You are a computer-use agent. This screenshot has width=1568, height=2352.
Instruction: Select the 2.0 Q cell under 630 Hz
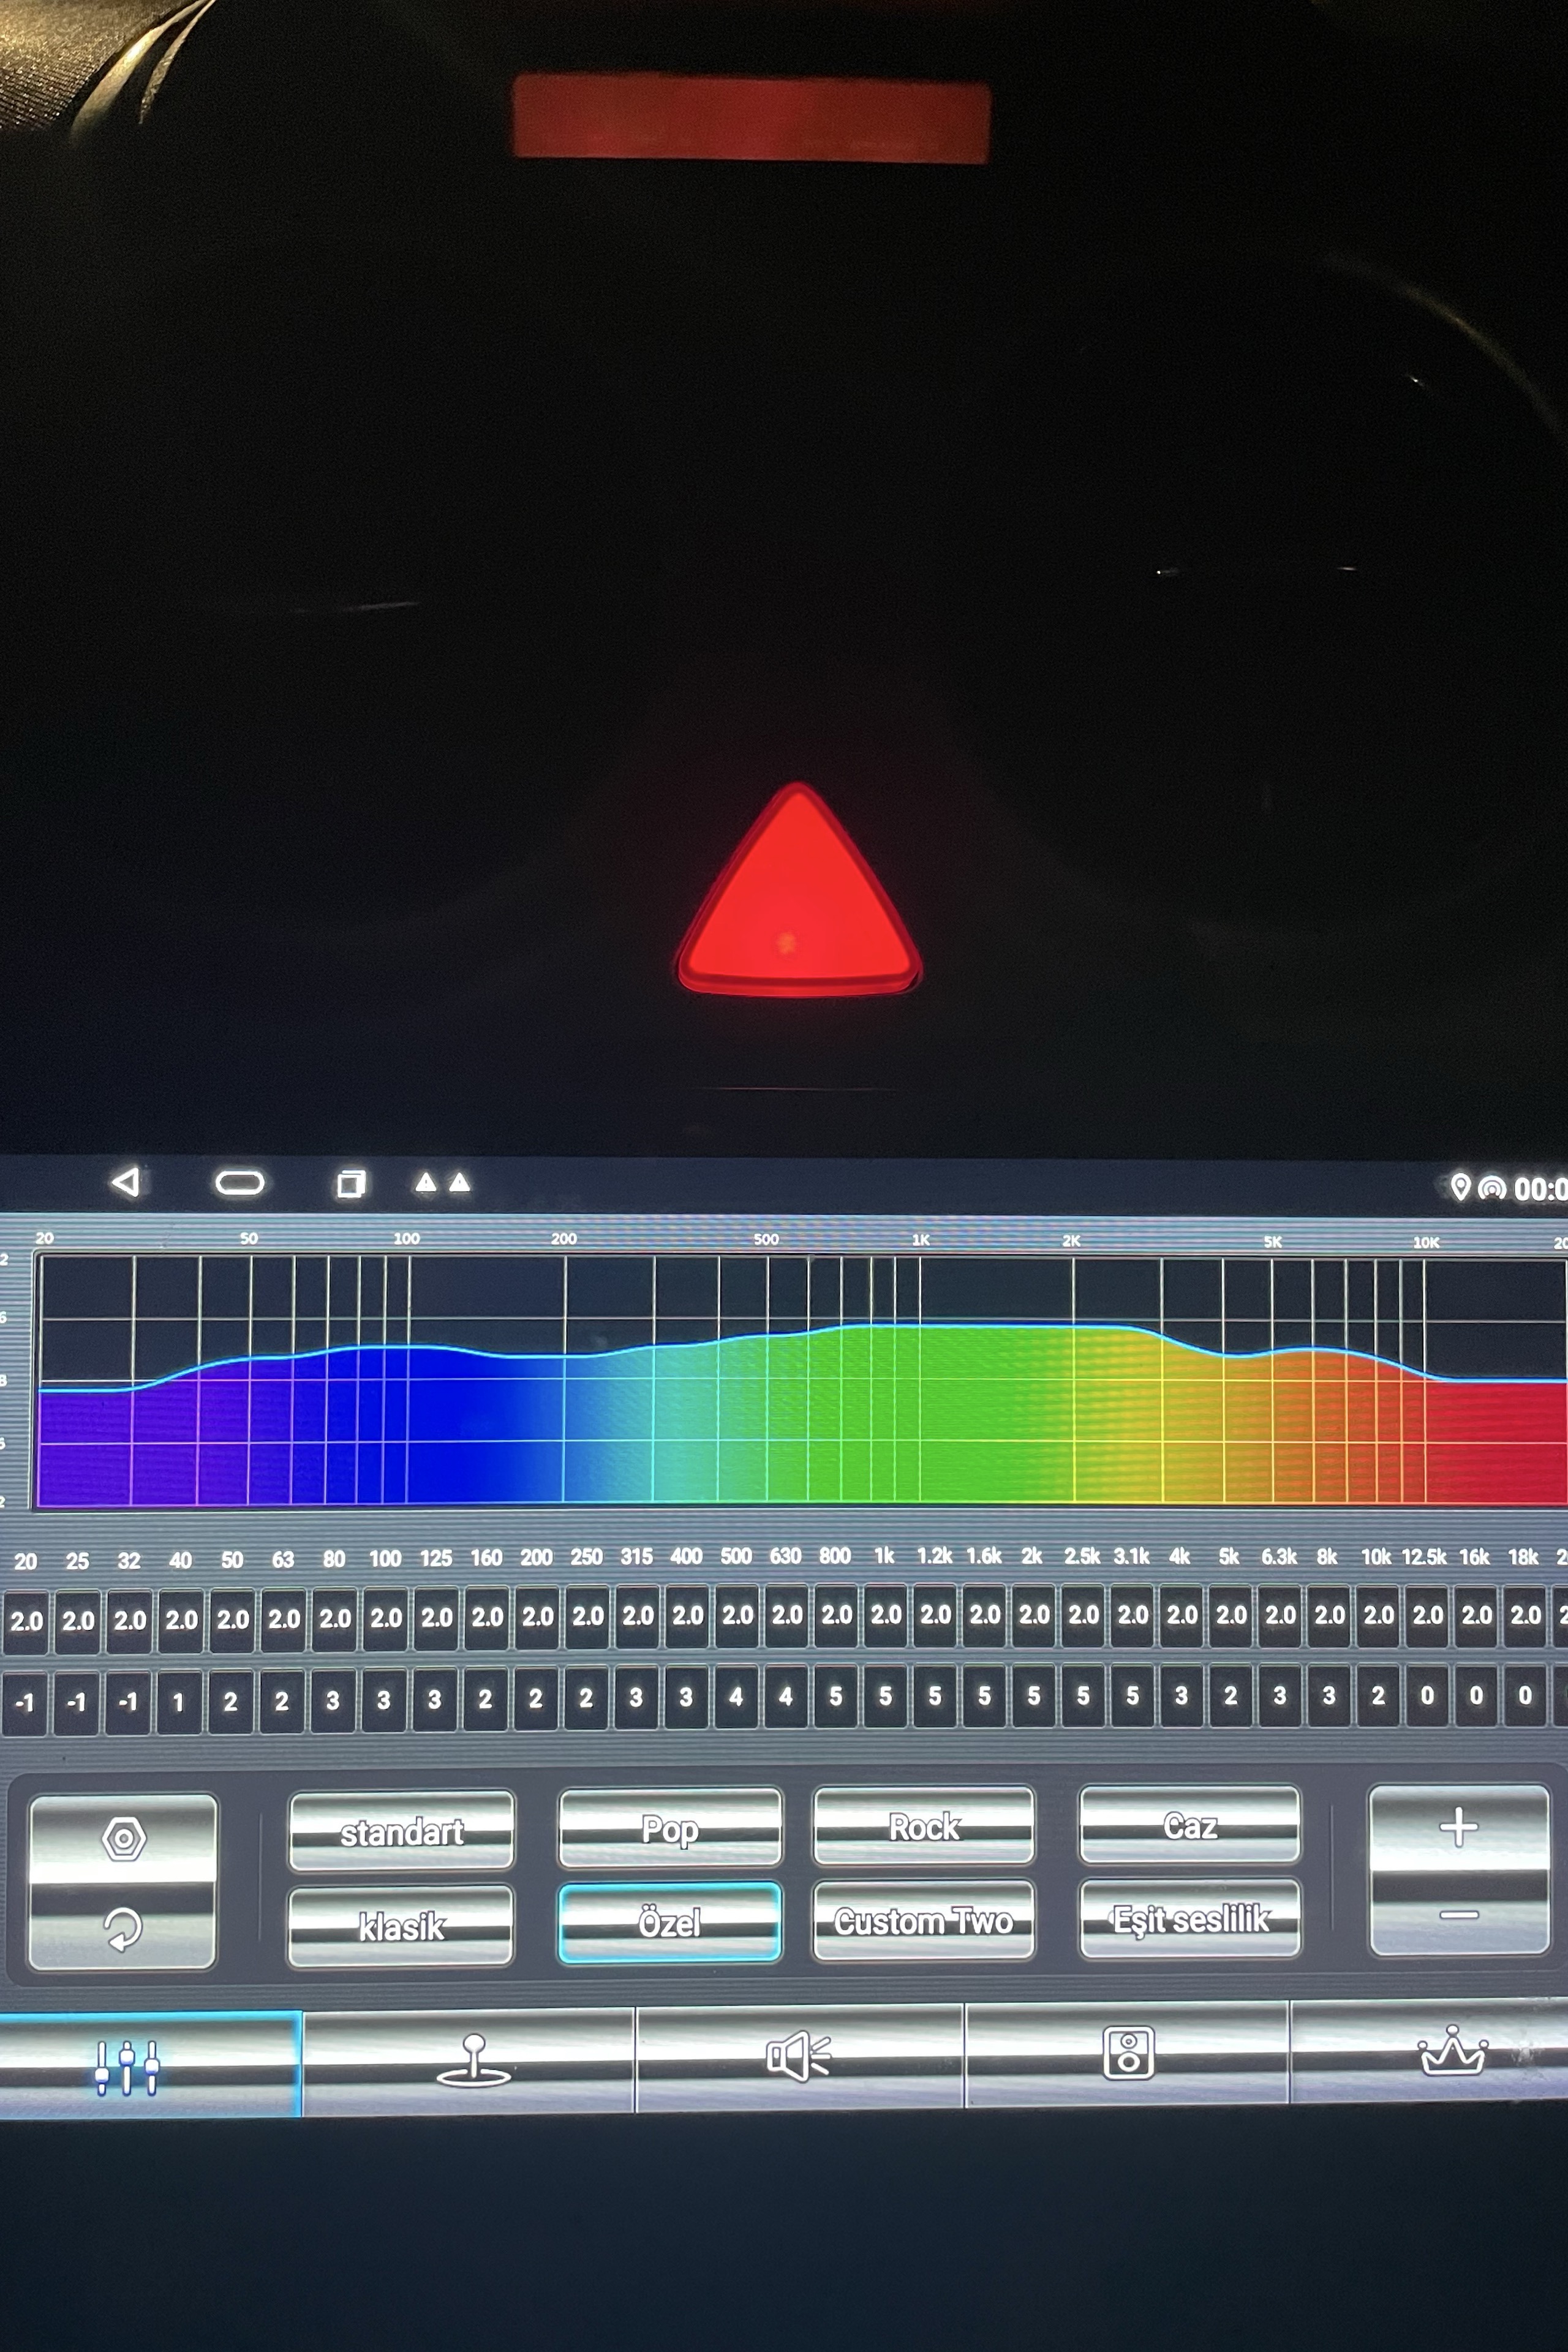tap(787, 1615)
